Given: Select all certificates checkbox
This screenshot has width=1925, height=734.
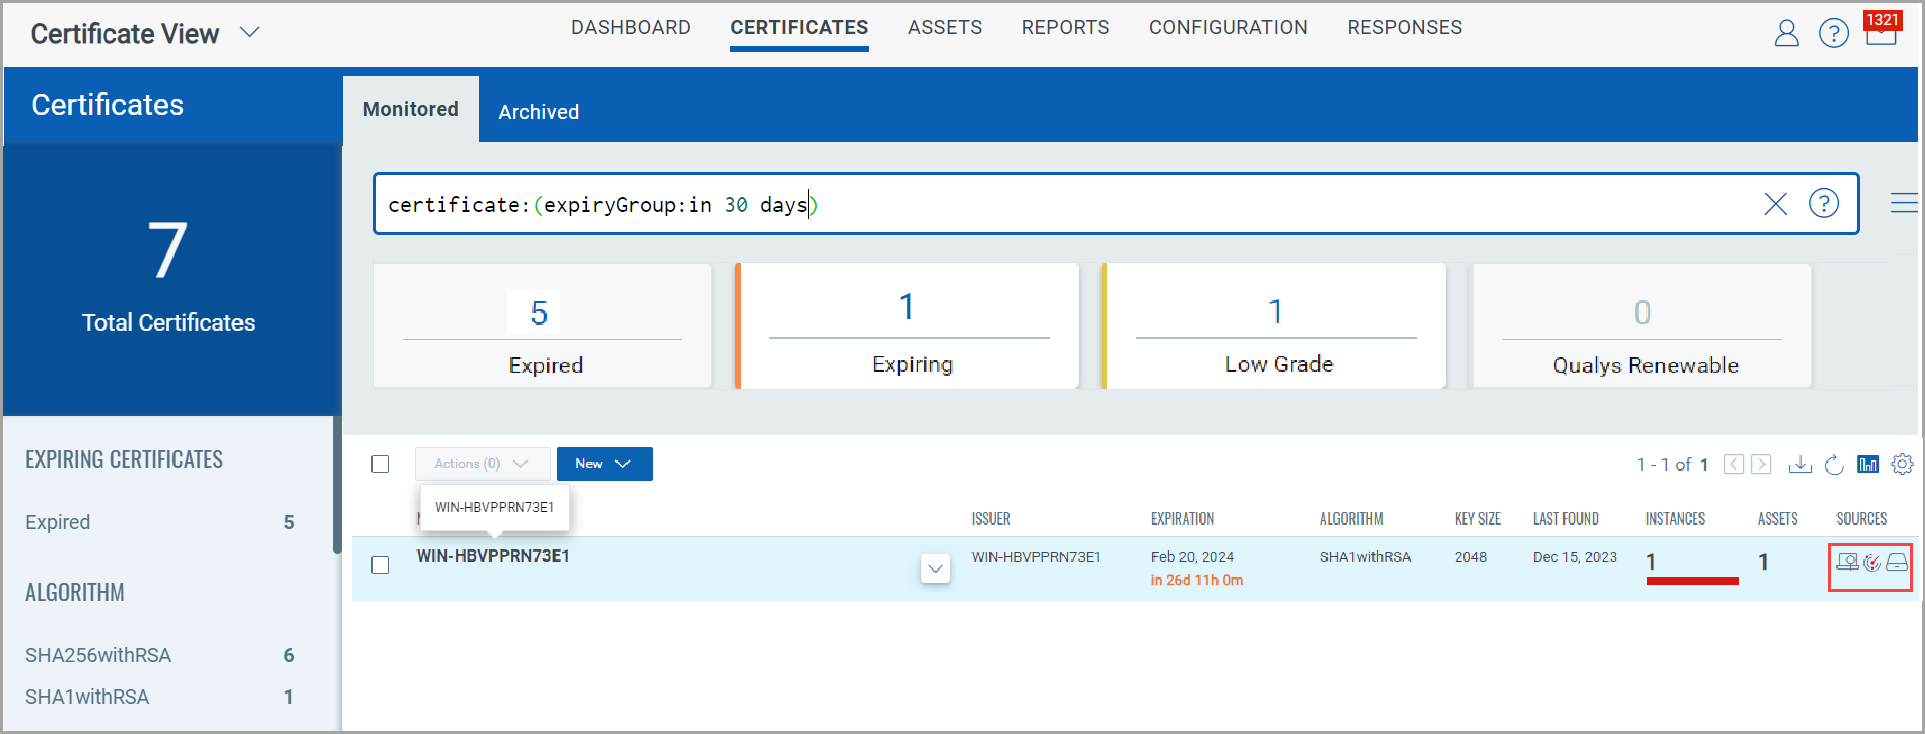Looking at the screenshot, I should (380, 464).
